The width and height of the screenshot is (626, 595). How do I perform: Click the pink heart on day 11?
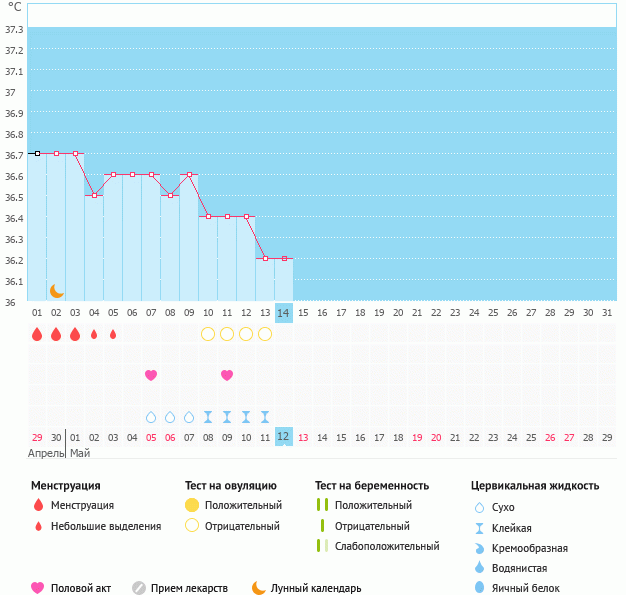(x=227, y=375)
